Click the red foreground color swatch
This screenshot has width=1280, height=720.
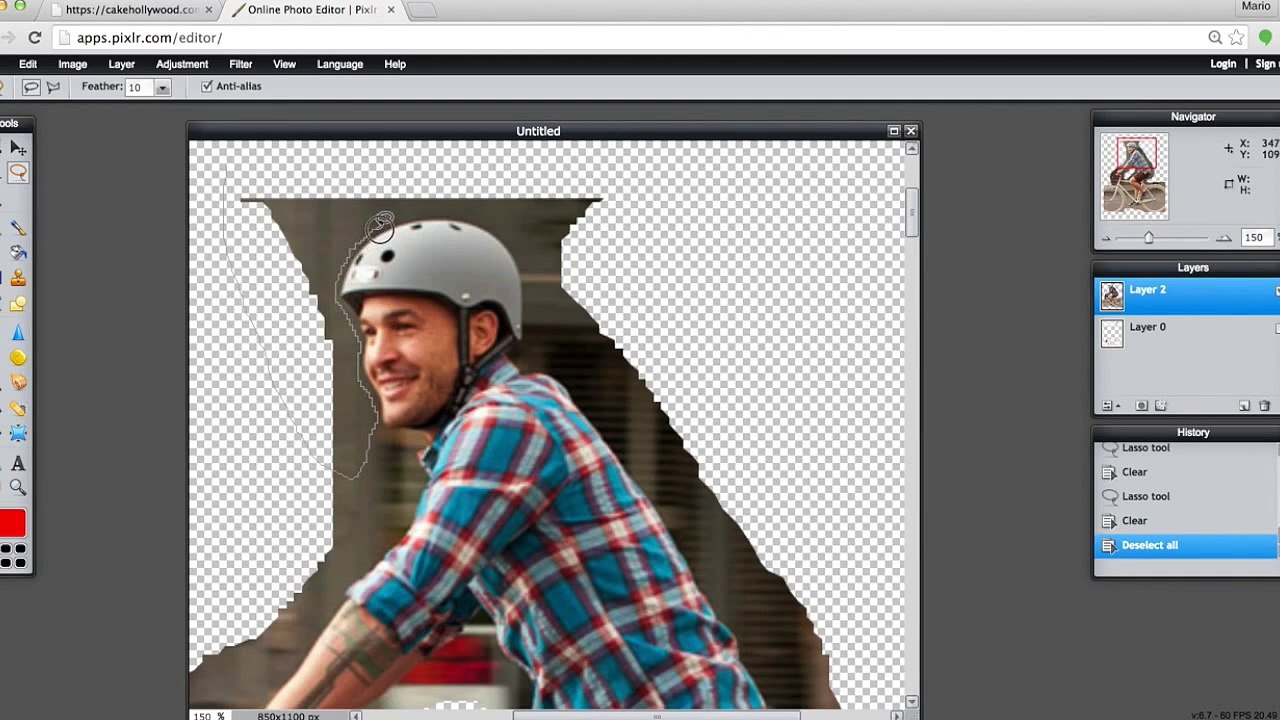[12, 523]
